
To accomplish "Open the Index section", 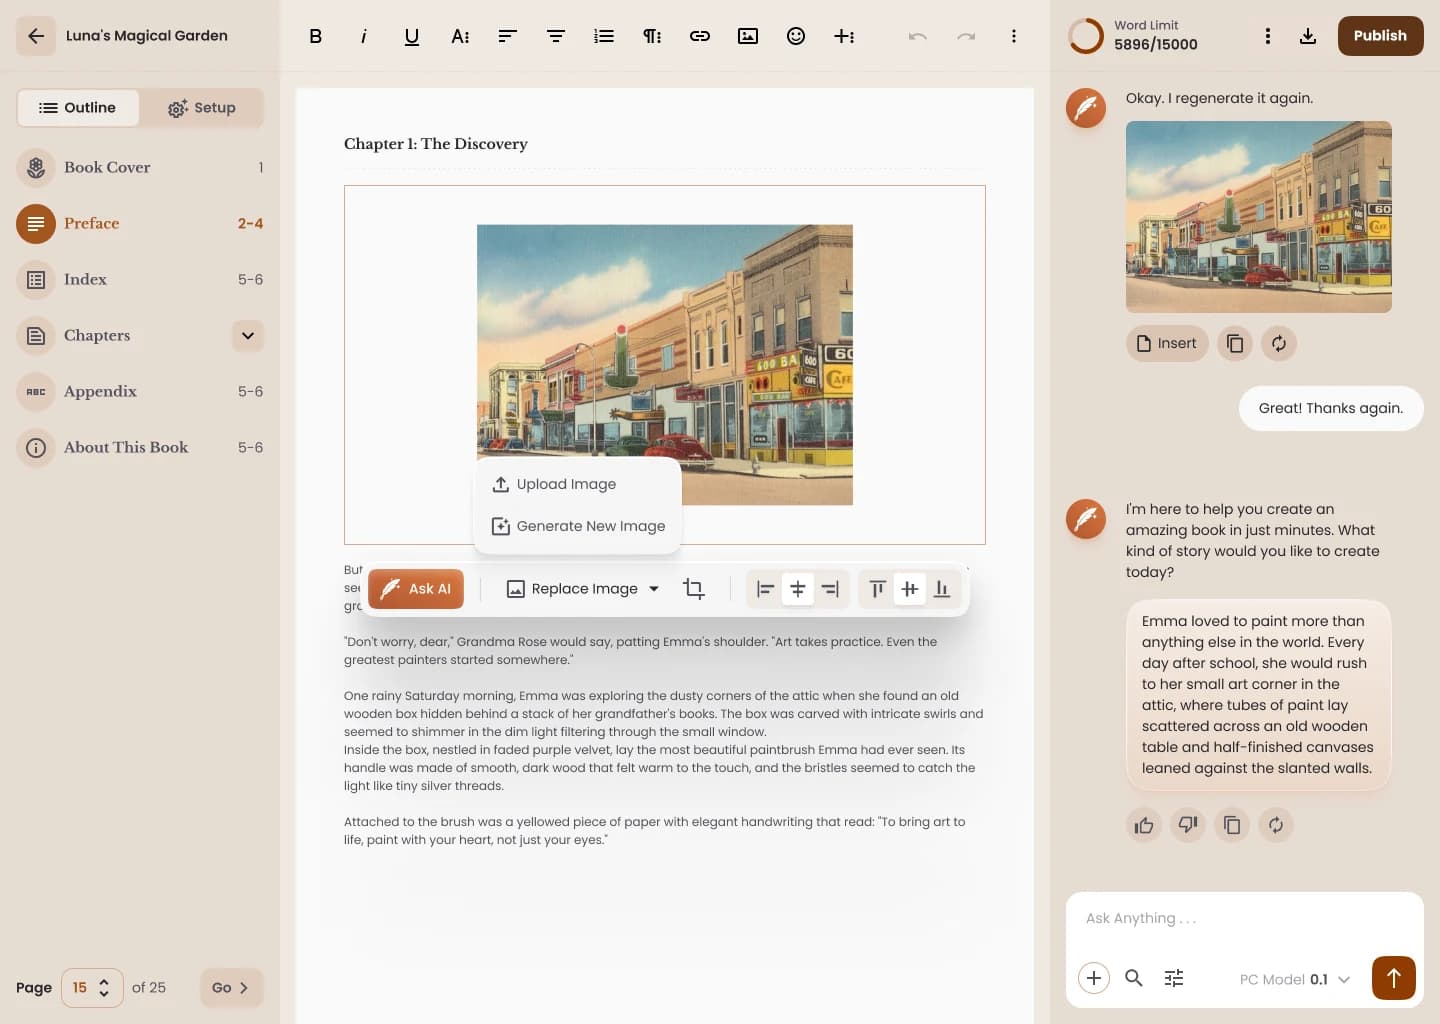I will click(x=140, y=279).
